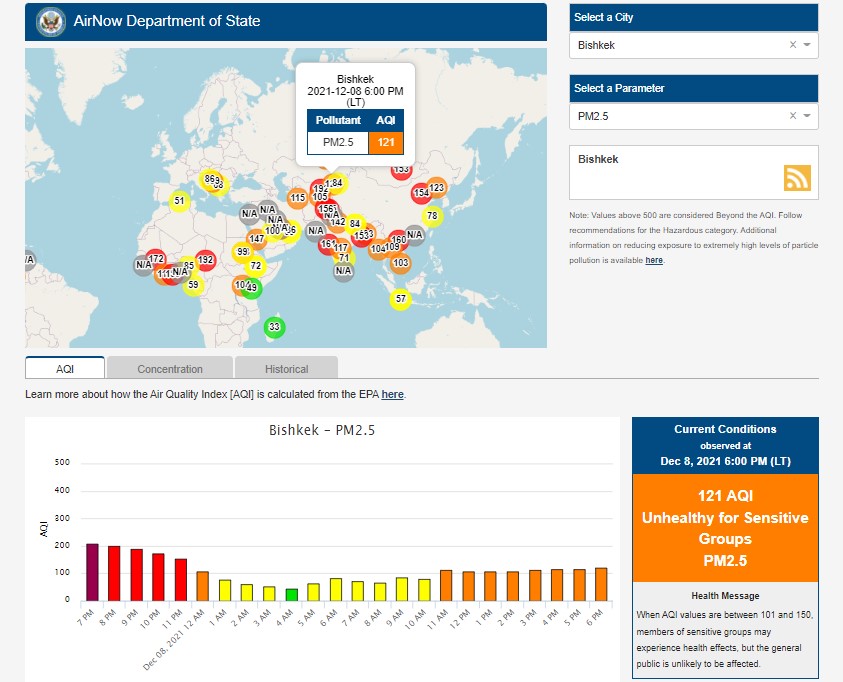843x682 pixels.
Task: Clear the PM2.5 parameter selection
Action: click(793, 116)
